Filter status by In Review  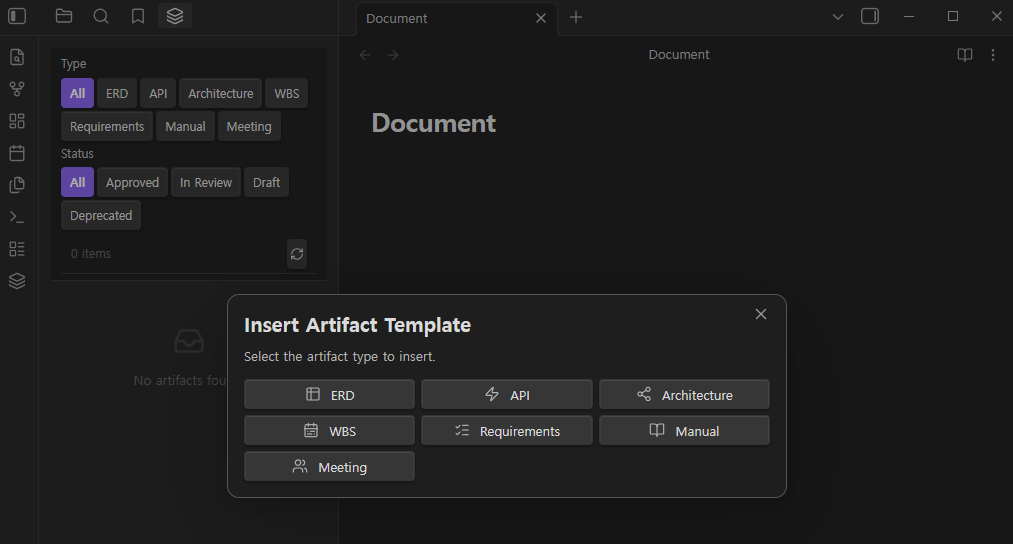(206, 182)
